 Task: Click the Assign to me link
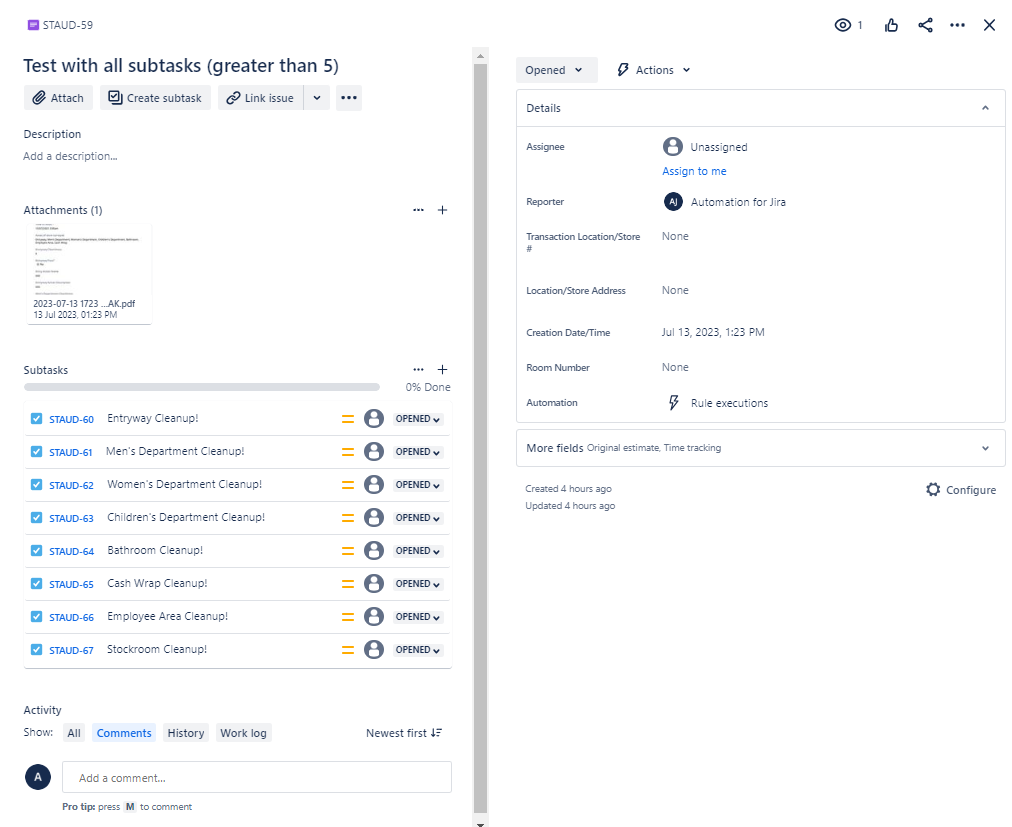pyautogui.click(x=694, y=171)
